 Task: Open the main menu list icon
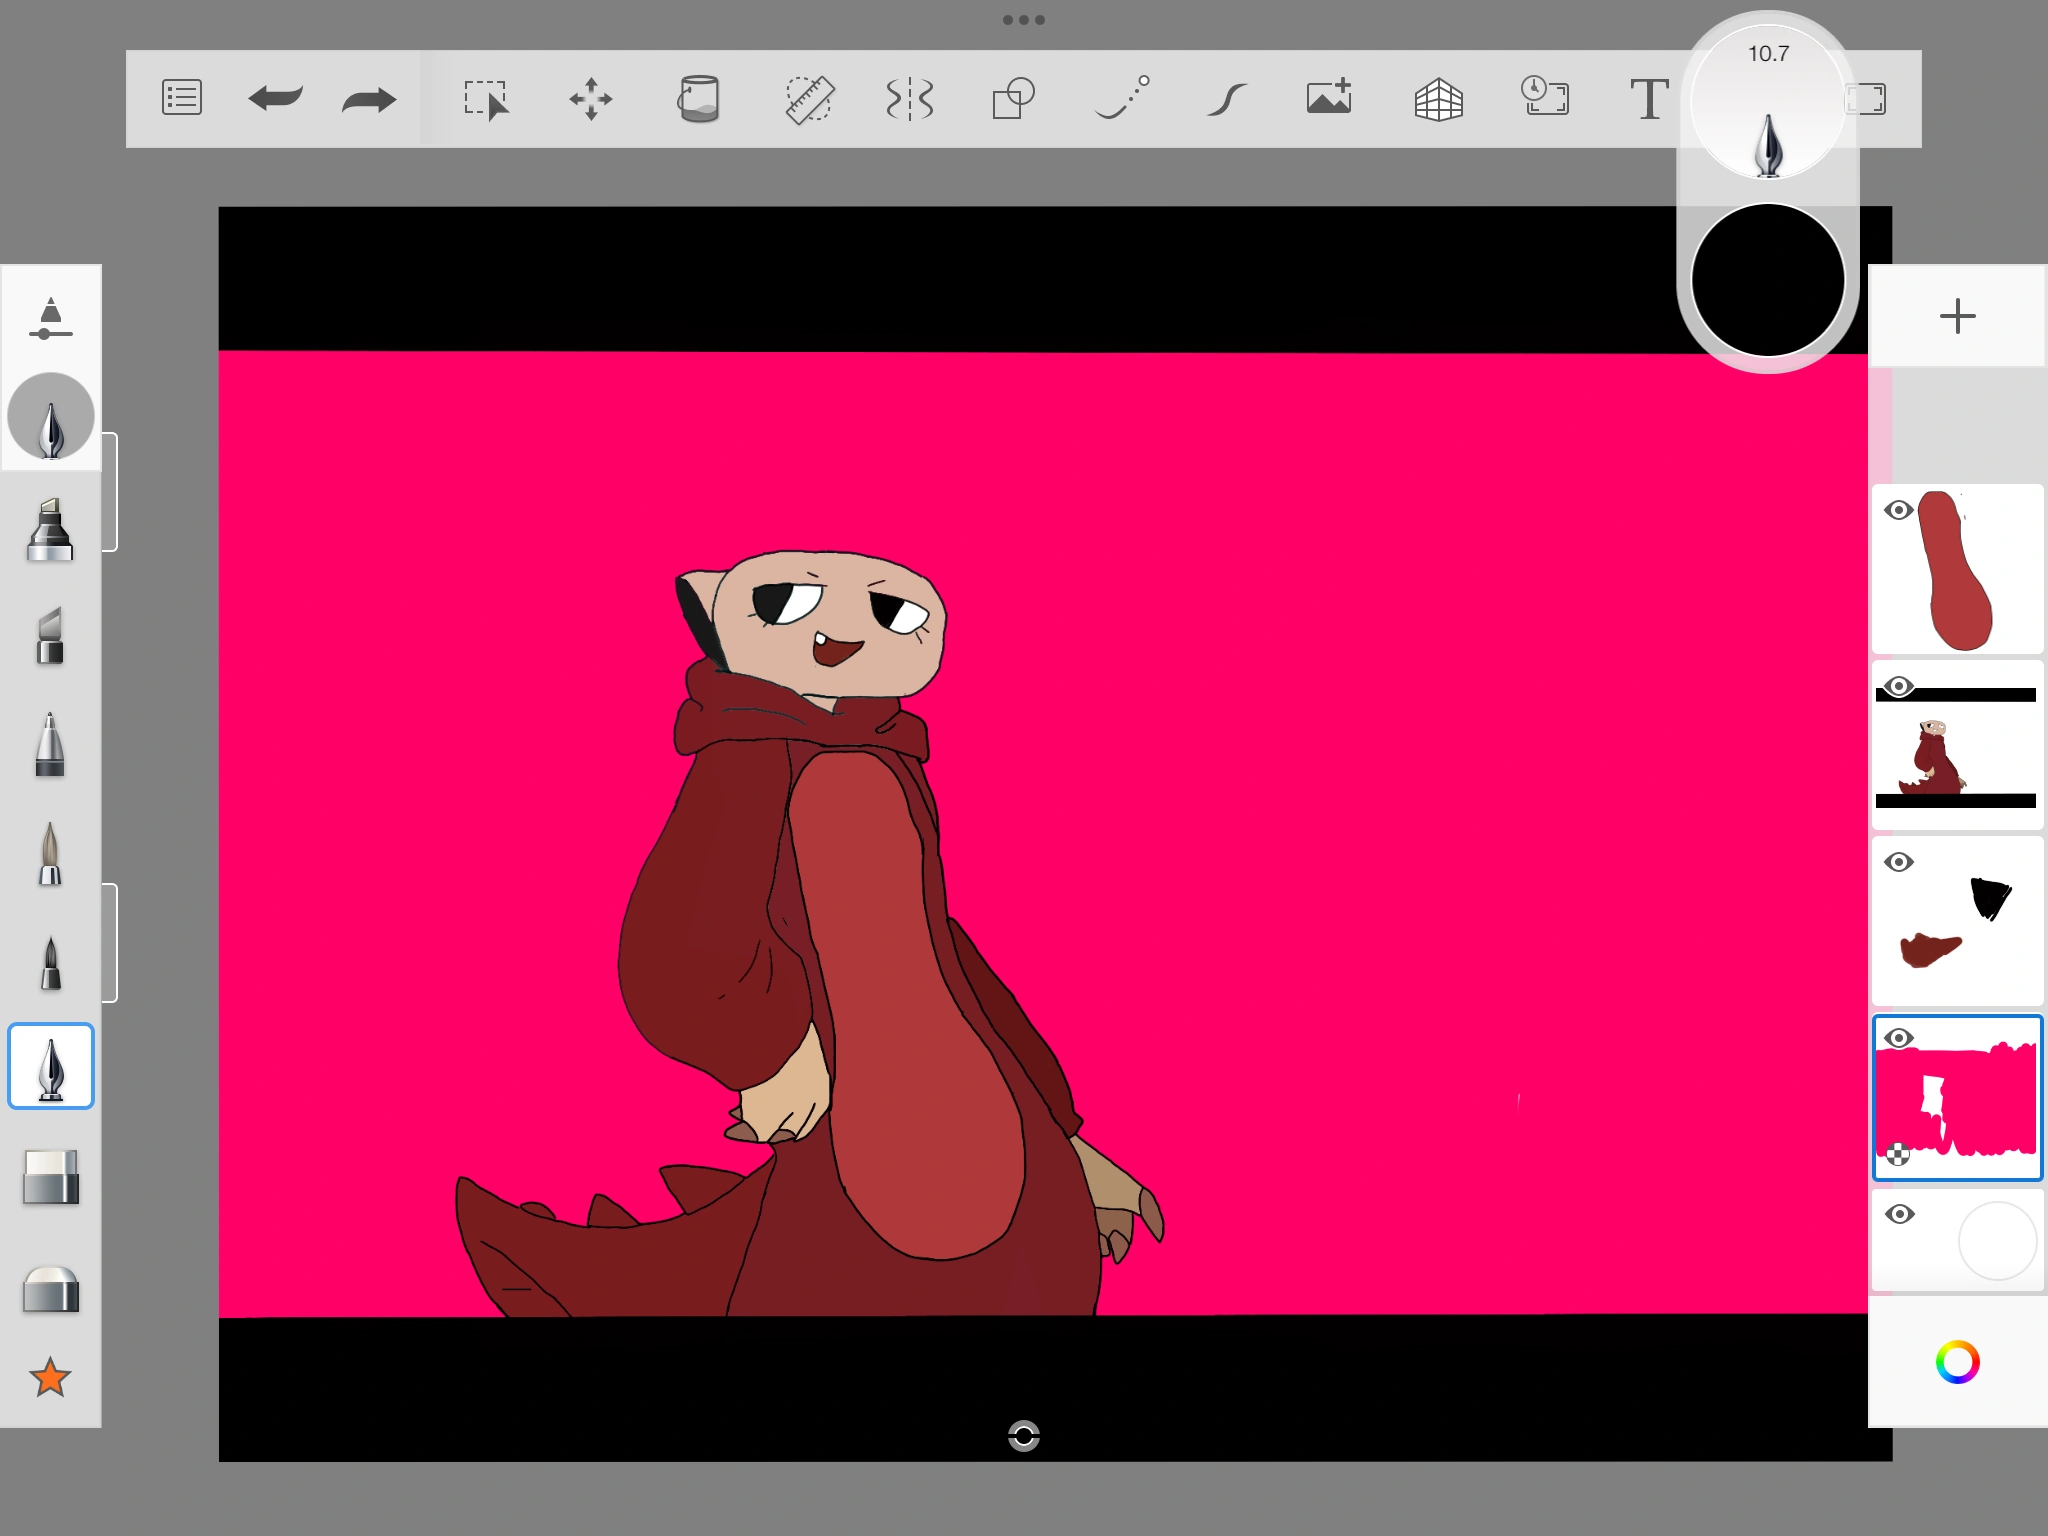[x=181, y=98]
